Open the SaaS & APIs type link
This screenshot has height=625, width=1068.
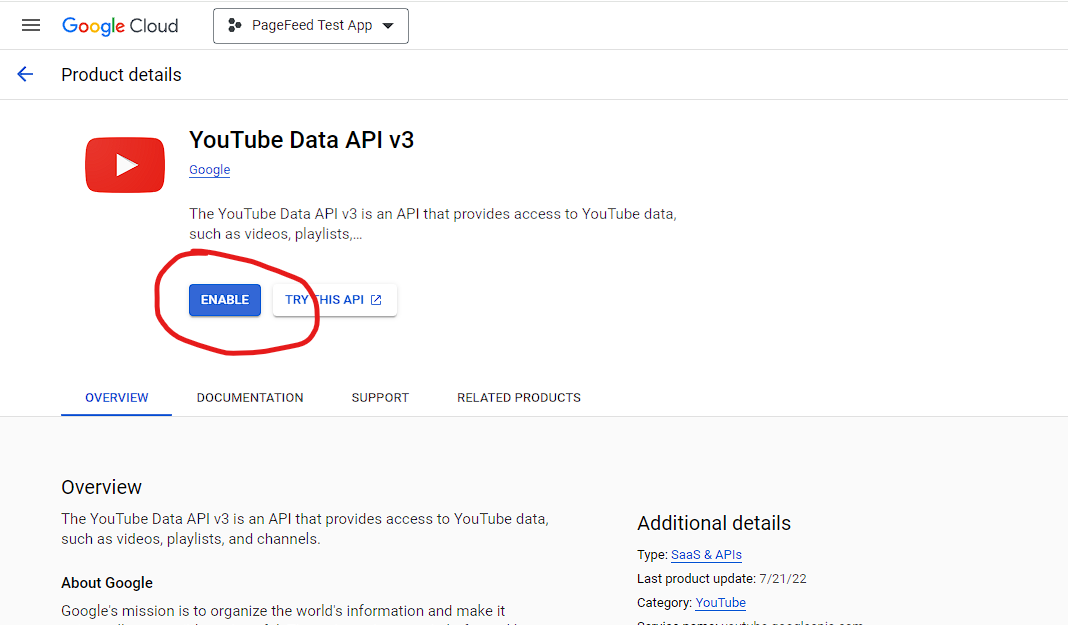tap(706, 555)
